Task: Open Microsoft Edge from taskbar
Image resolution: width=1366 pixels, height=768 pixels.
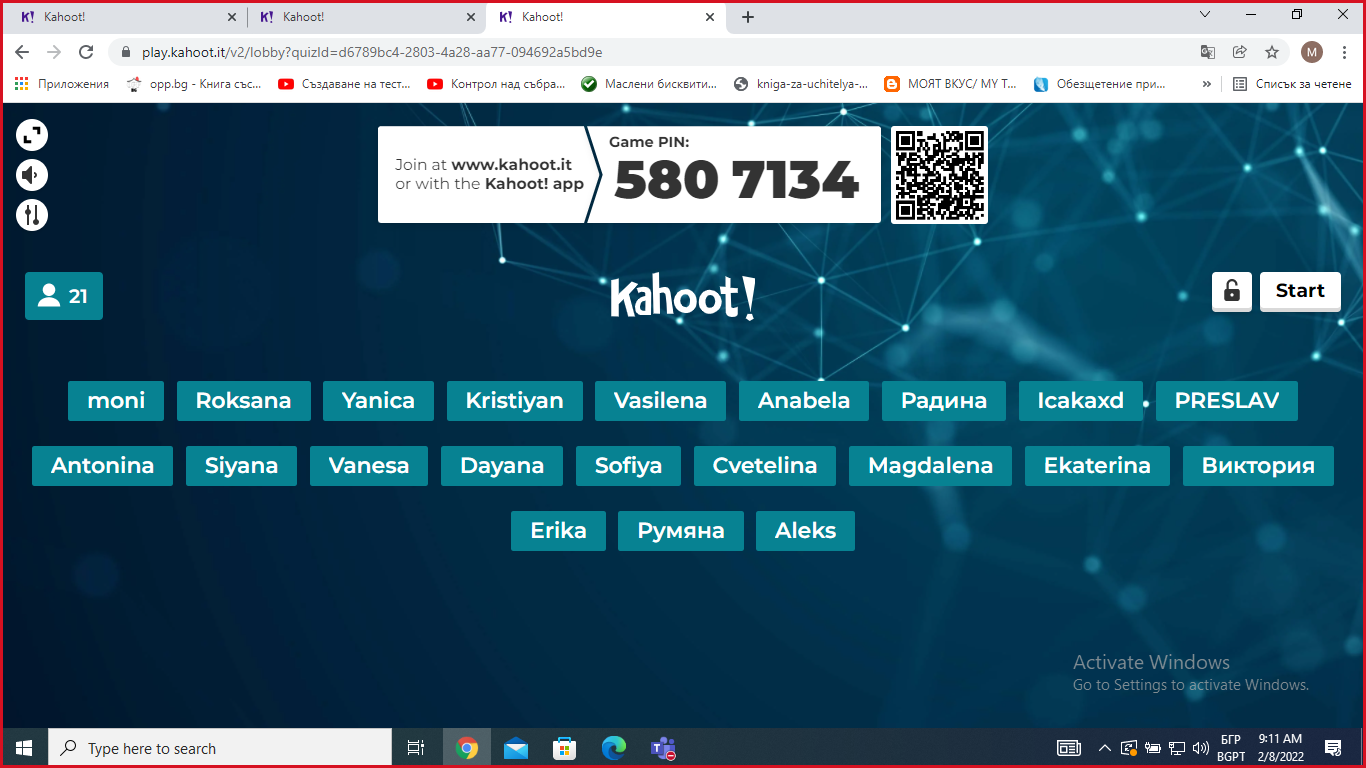Action: click(x=613, y=748)
